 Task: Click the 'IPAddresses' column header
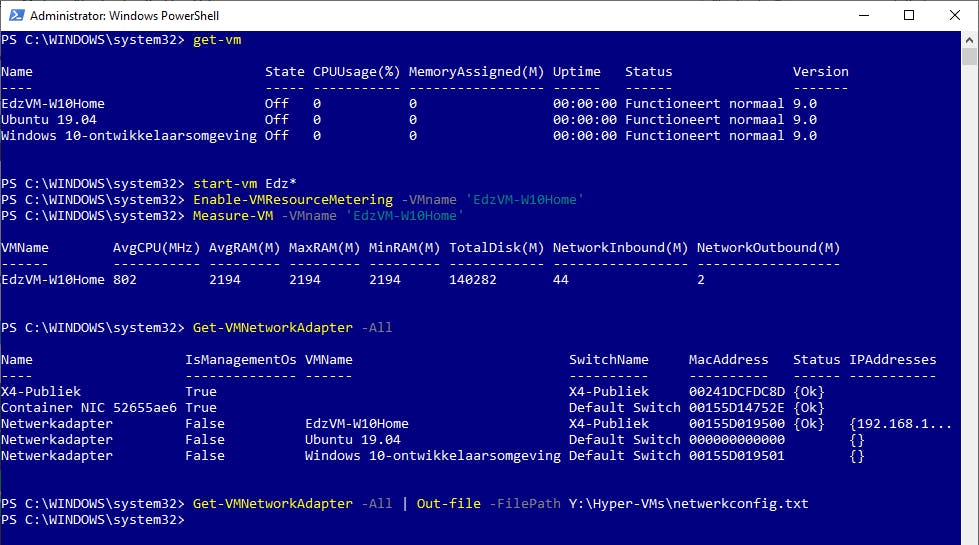tap(893, 360)
